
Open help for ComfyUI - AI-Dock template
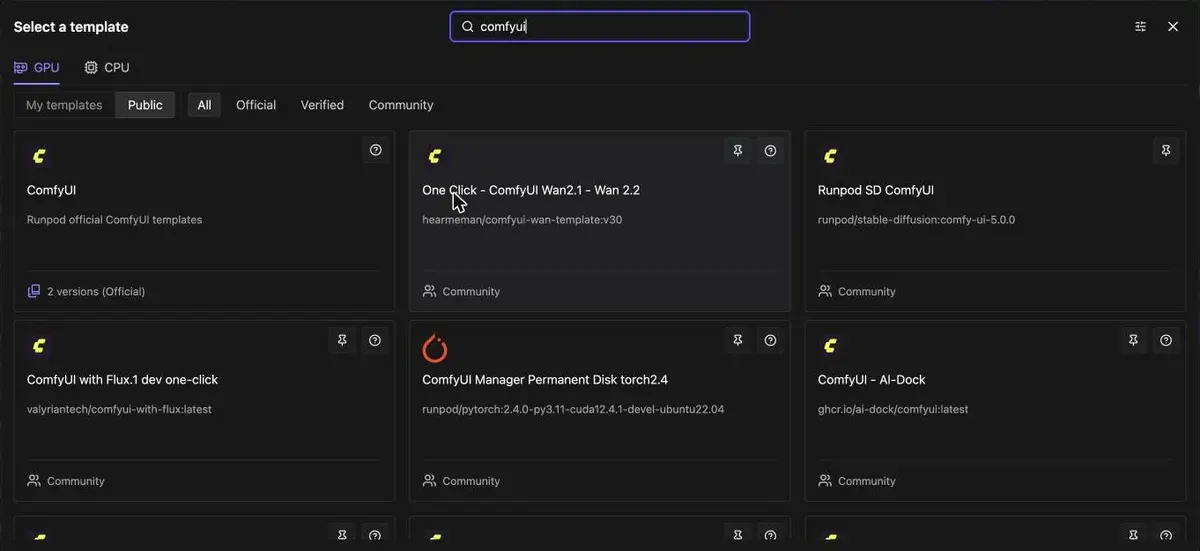click(1166, 341)
